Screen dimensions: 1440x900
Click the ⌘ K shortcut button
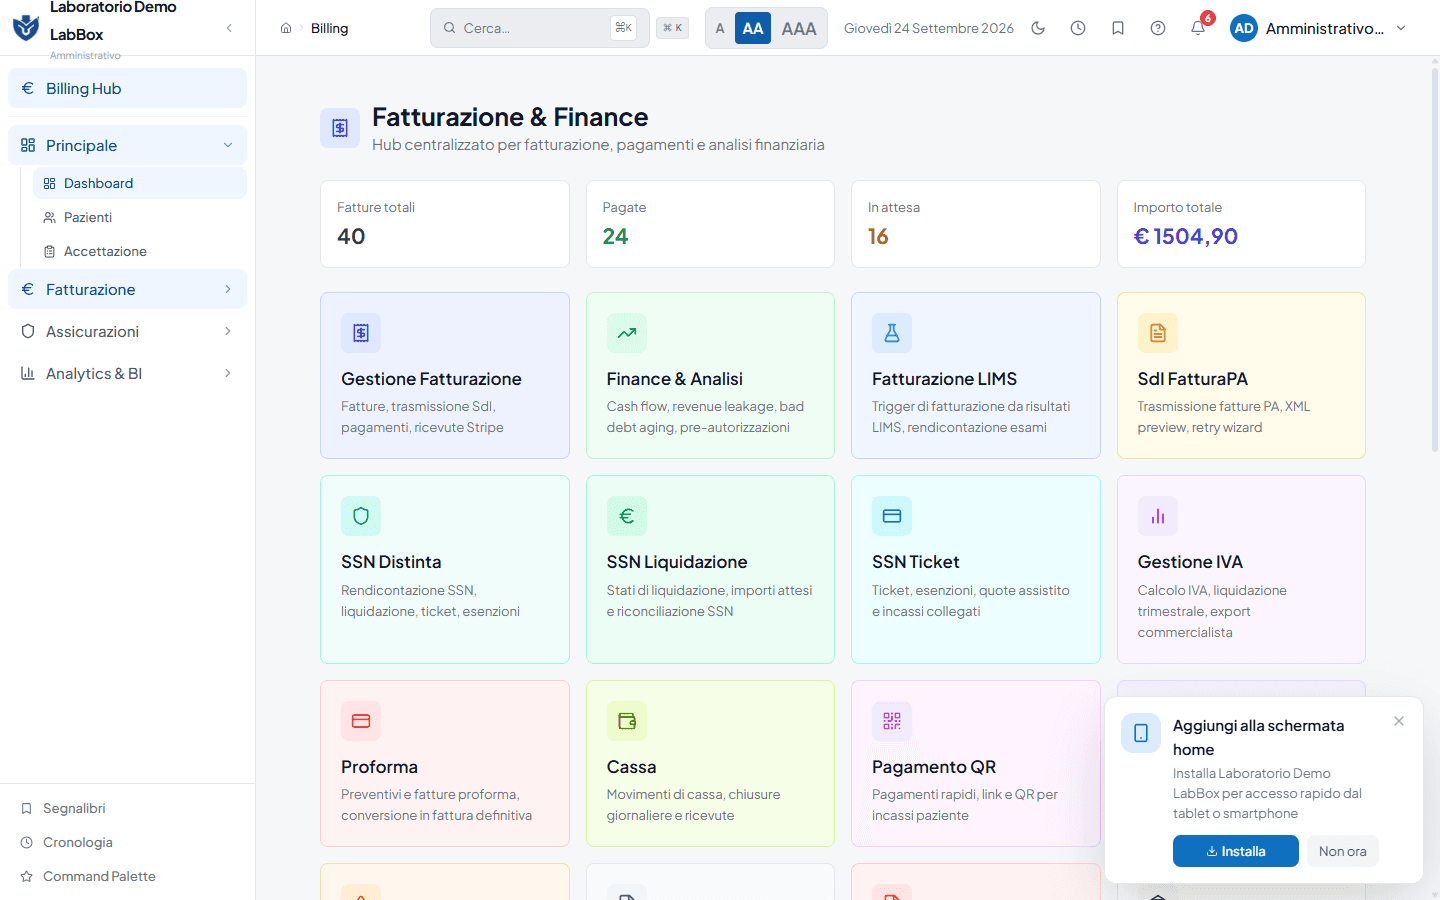tap(673, 28)
